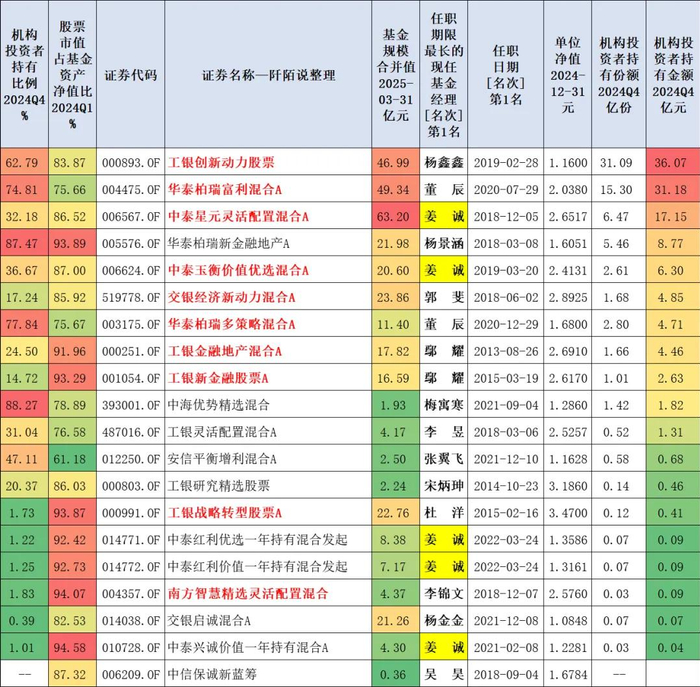Click 股票市值占基金资产净值比 header
The image size is (700, 687).
click(72, 75)
